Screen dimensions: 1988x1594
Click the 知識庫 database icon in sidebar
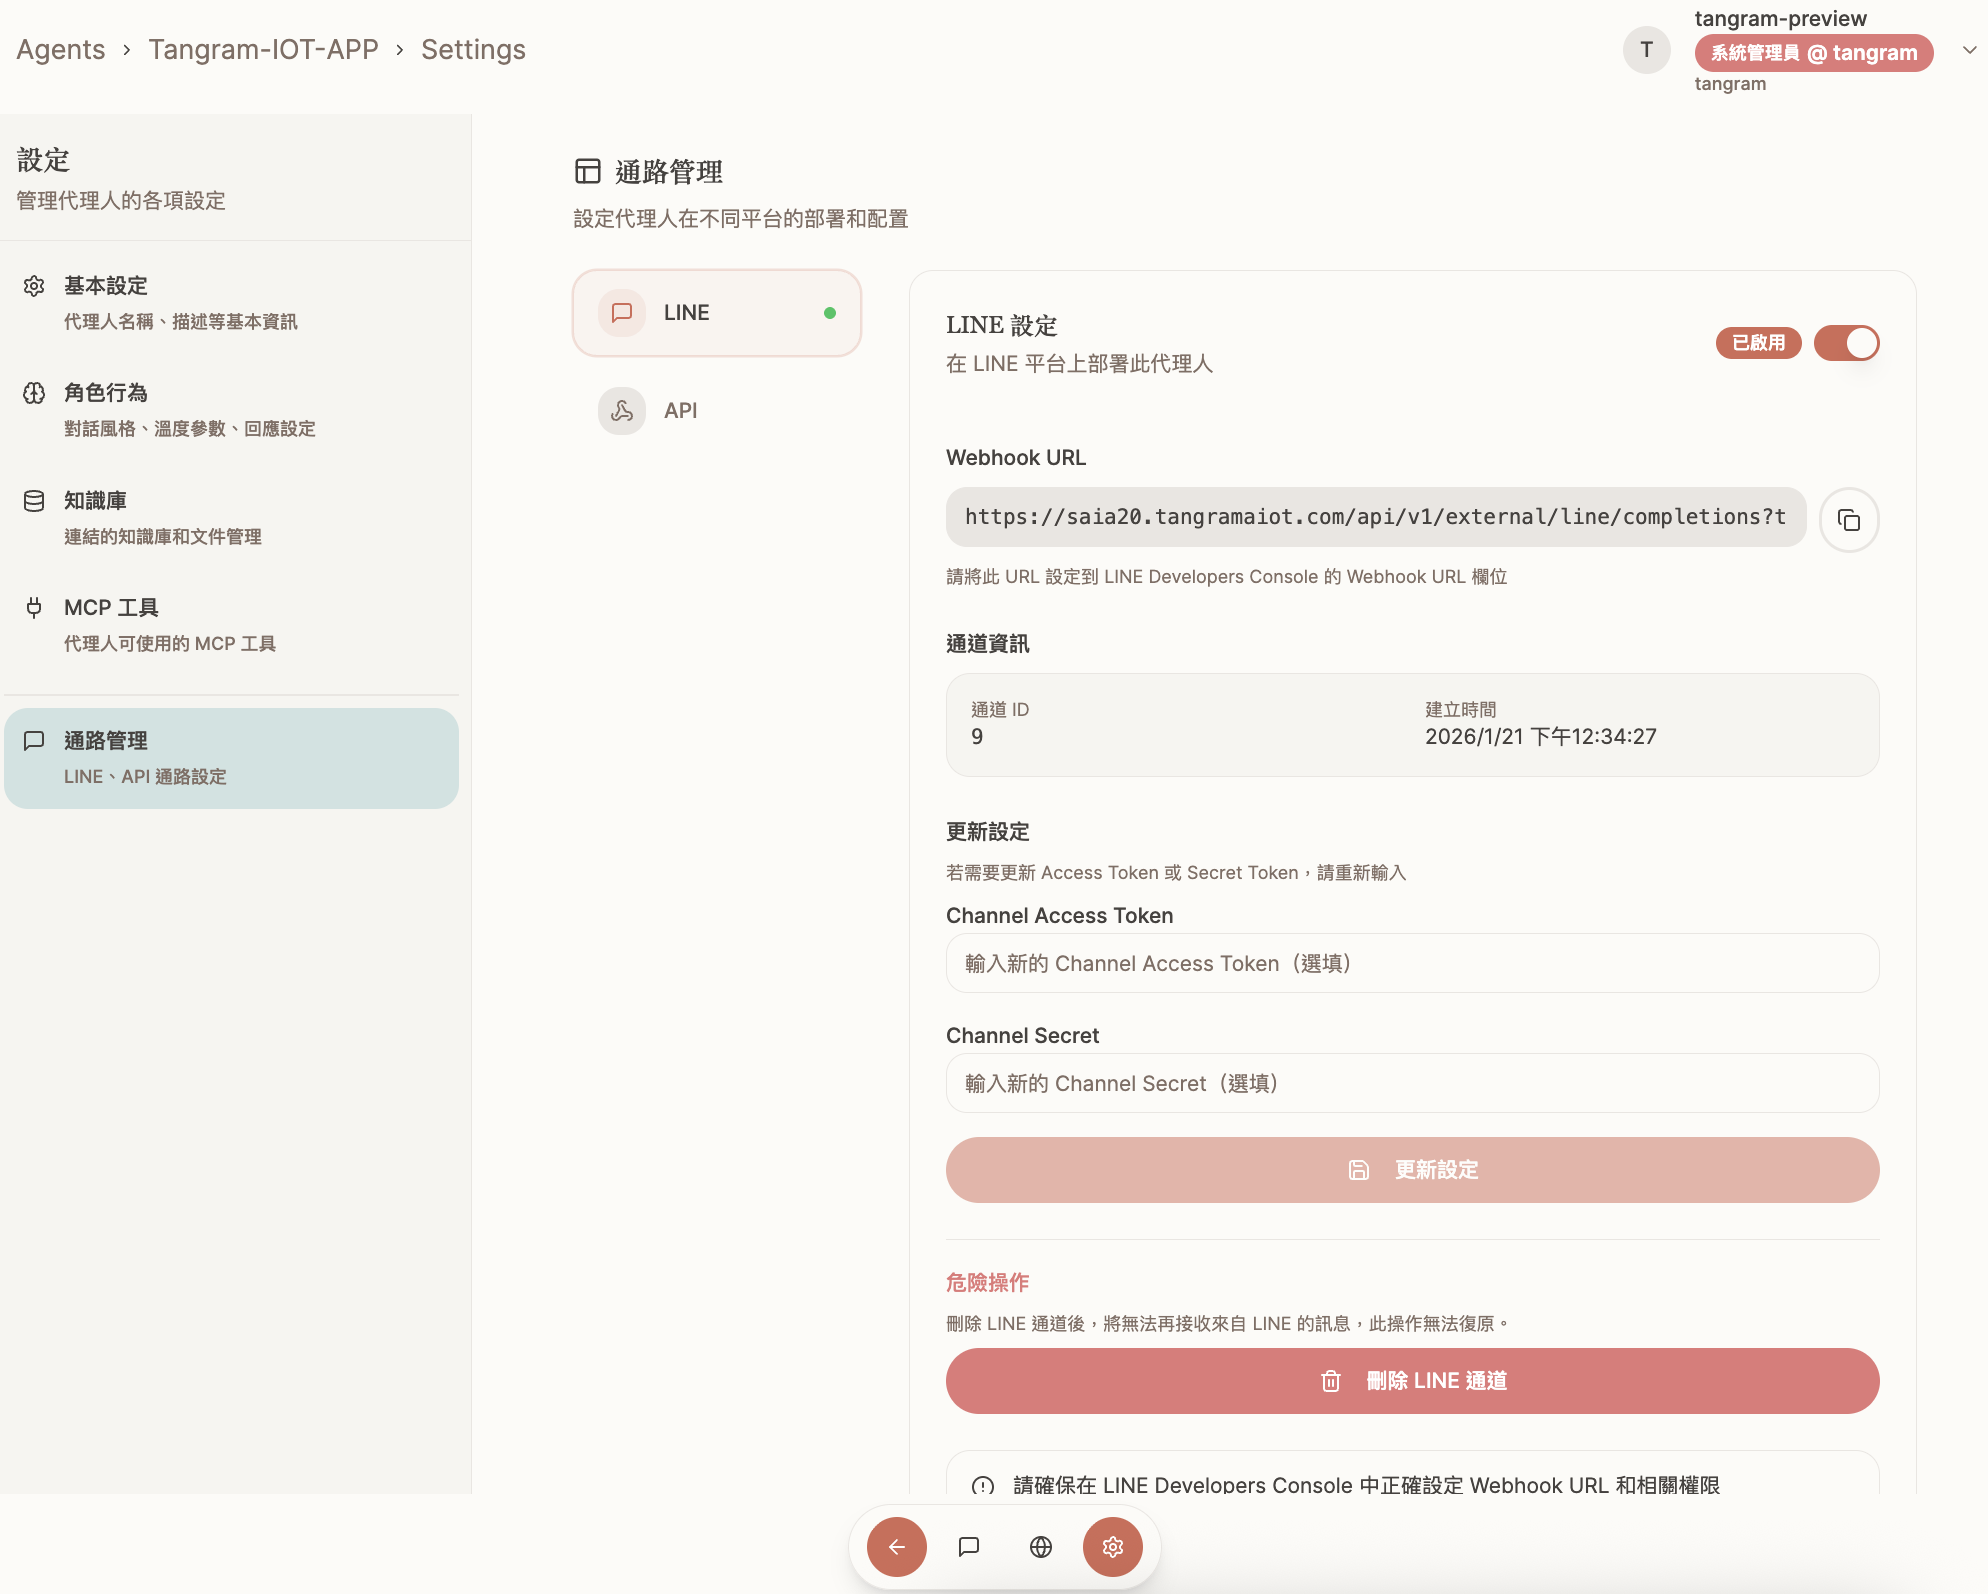34,501
